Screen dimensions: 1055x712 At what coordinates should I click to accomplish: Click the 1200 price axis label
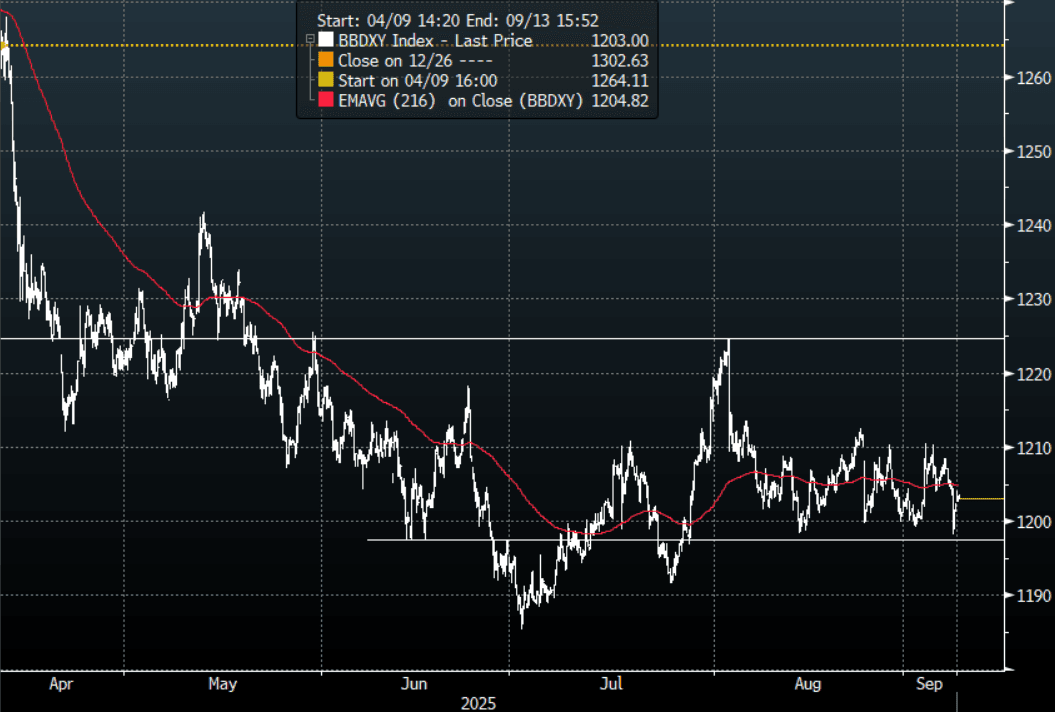pyautogui.click(x=1033, y=522)
